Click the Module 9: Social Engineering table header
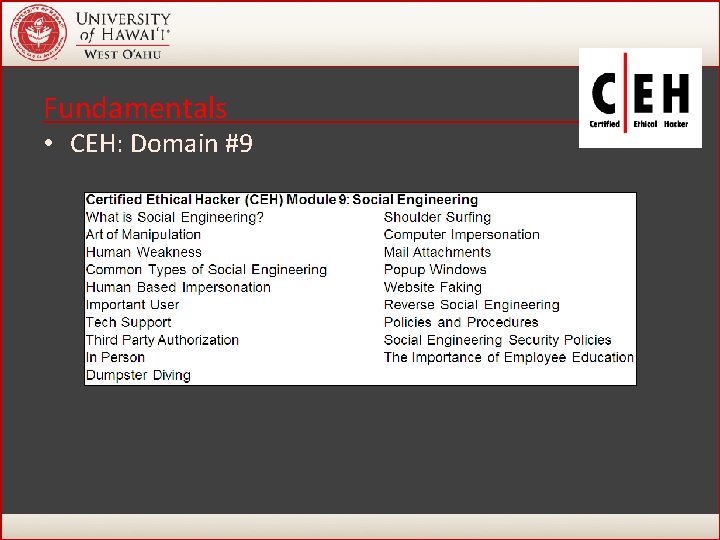The image size is (720, 540). tap(282, 200)
